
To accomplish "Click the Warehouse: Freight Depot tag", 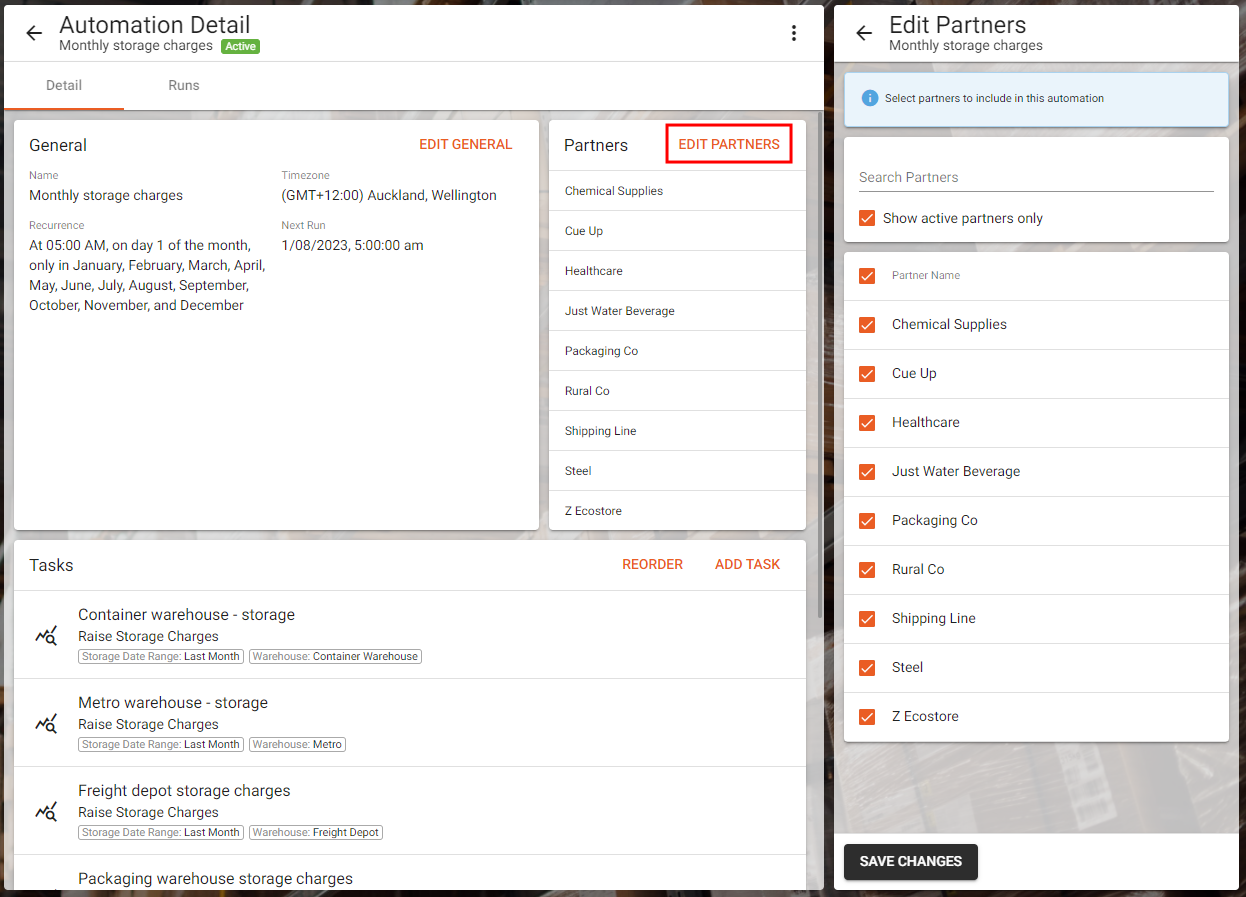I will pos(316,833).
